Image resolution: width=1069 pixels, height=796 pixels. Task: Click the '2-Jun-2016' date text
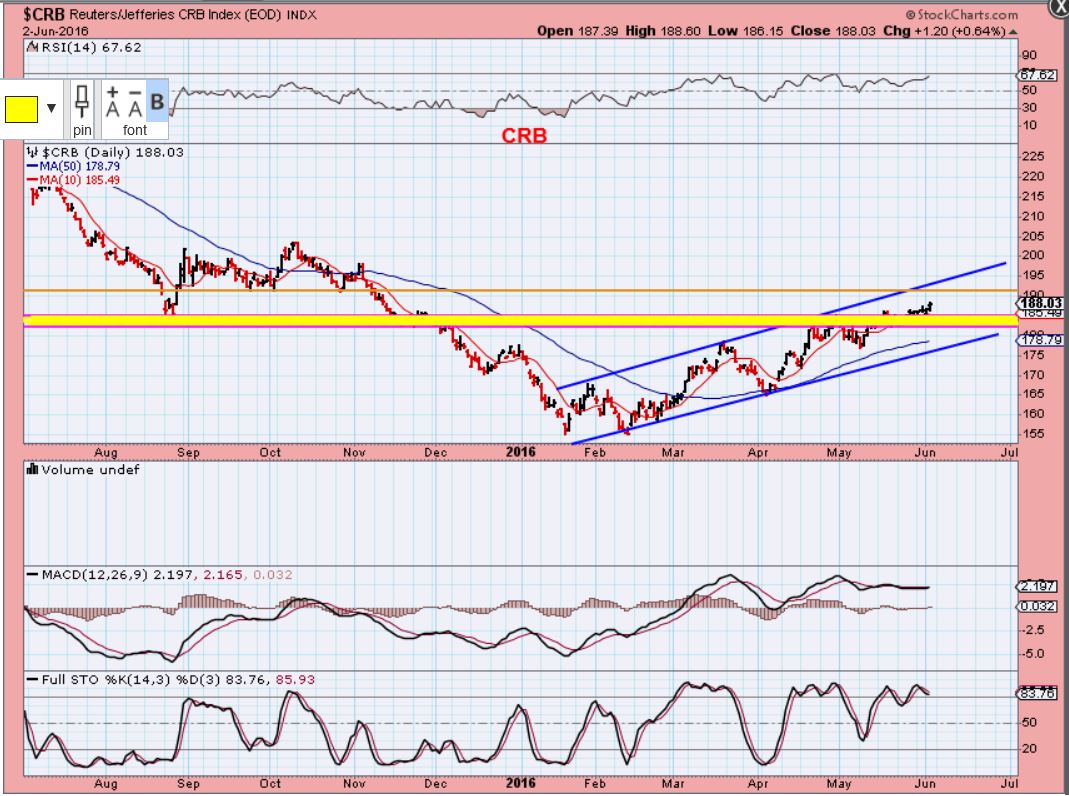pos(56,31)
